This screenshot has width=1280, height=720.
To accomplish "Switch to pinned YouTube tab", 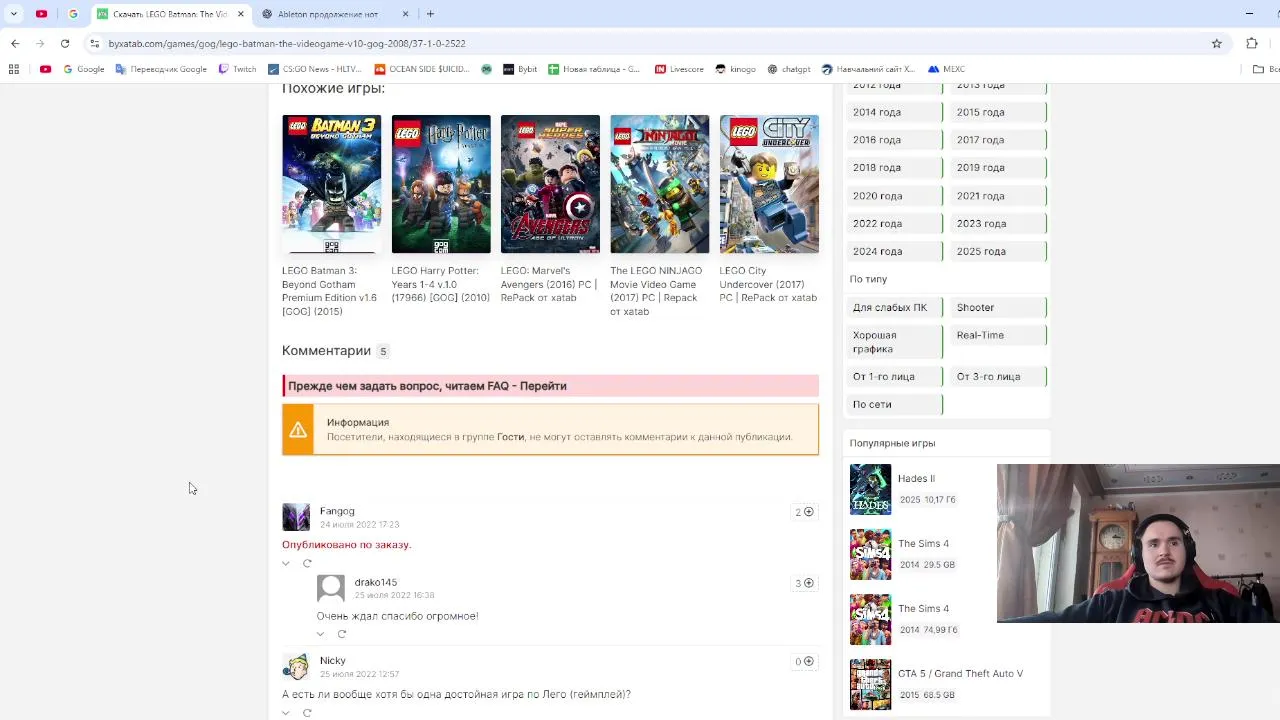I will (x=41, y=14).
